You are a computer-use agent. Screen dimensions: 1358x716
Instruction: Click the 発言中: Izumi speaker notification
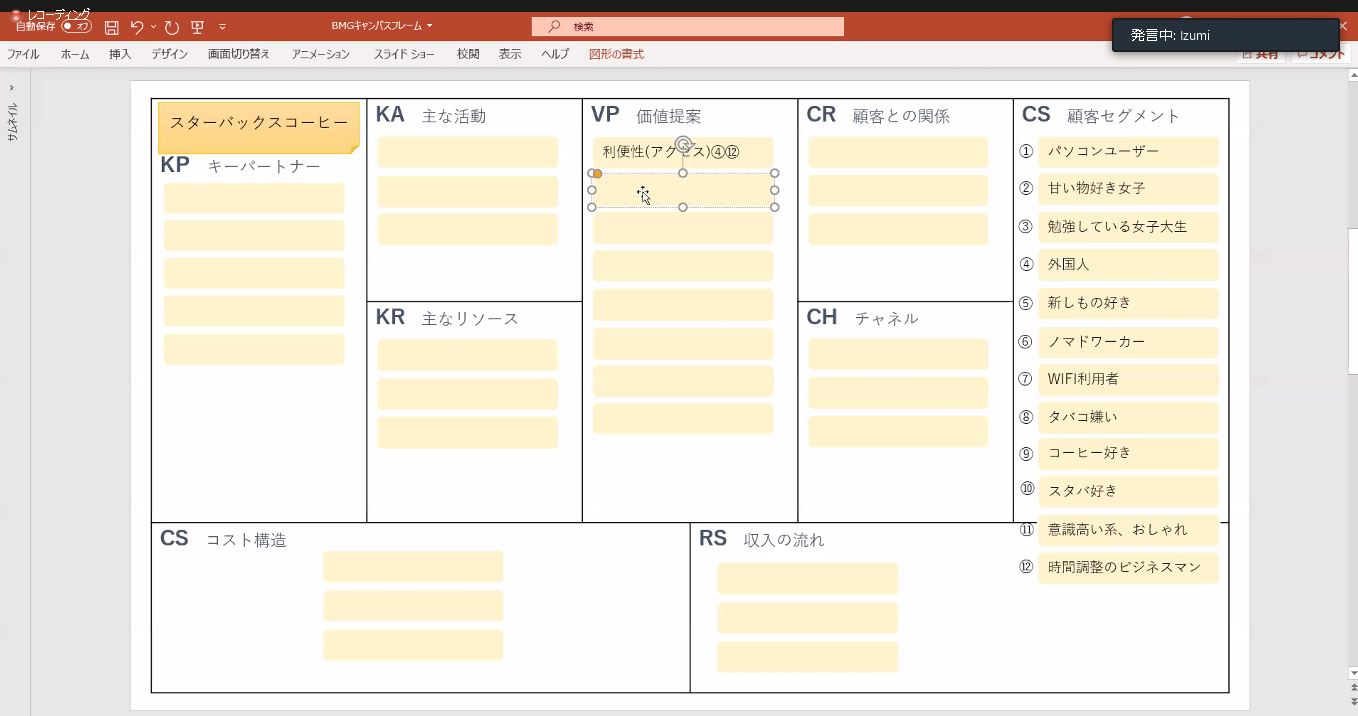pos(1225,35)
